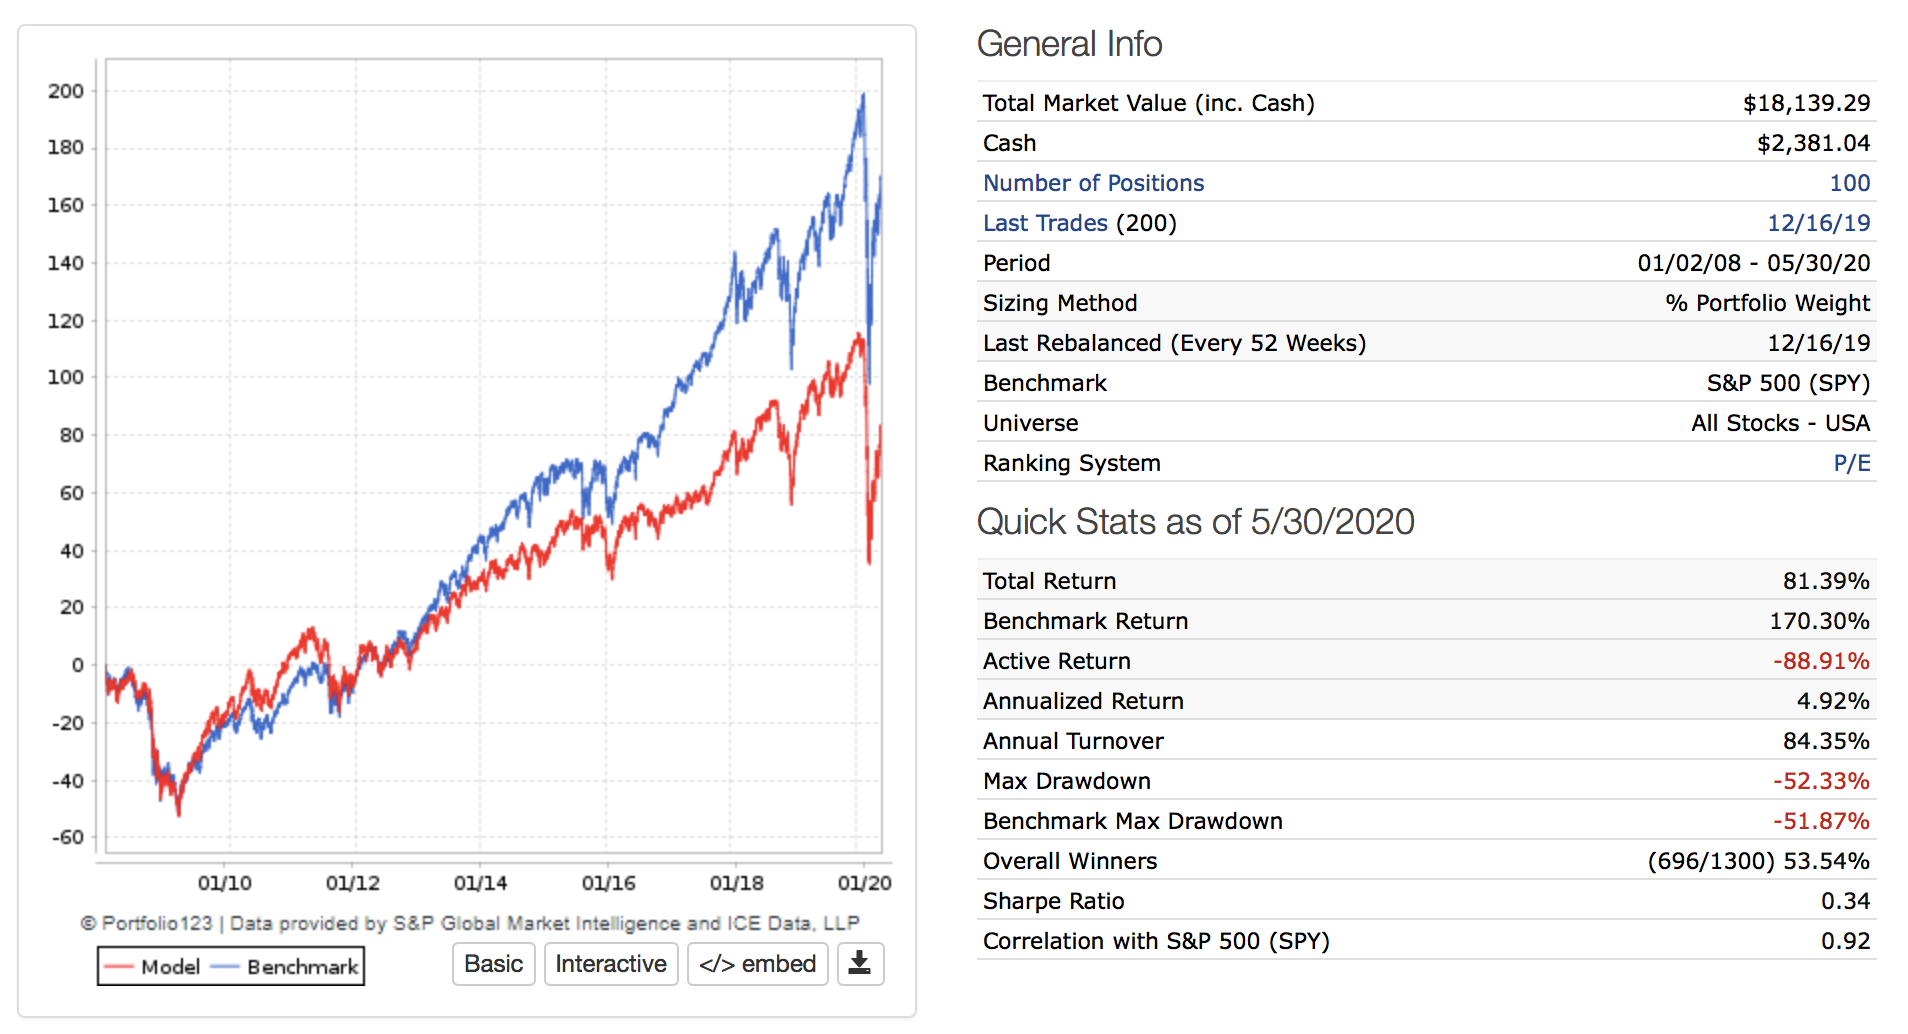Click the red Model legend line

tap(119, 967)
